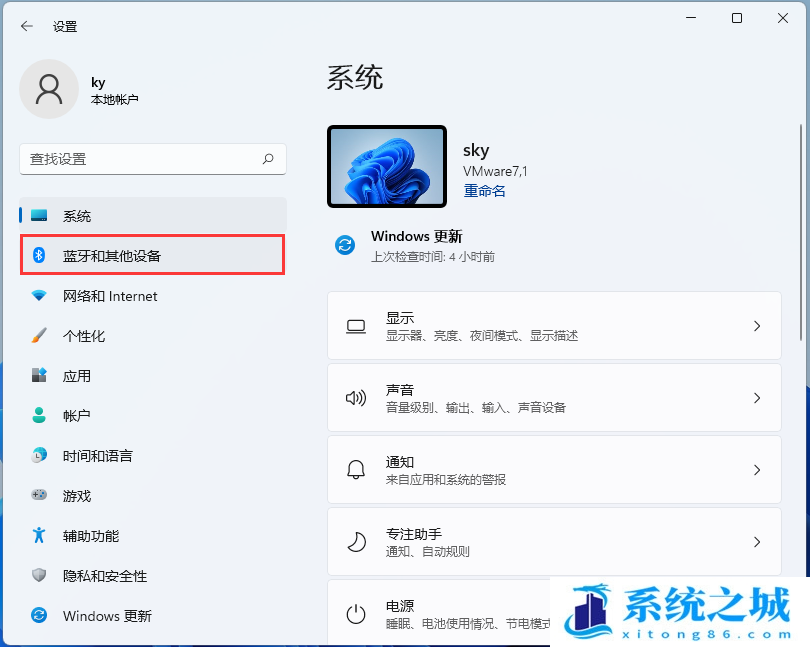Screen dimensions: 810x647
Task: Open 蓝牙和其他设备 in the sidebar
Action: click(x=153, y=255)
